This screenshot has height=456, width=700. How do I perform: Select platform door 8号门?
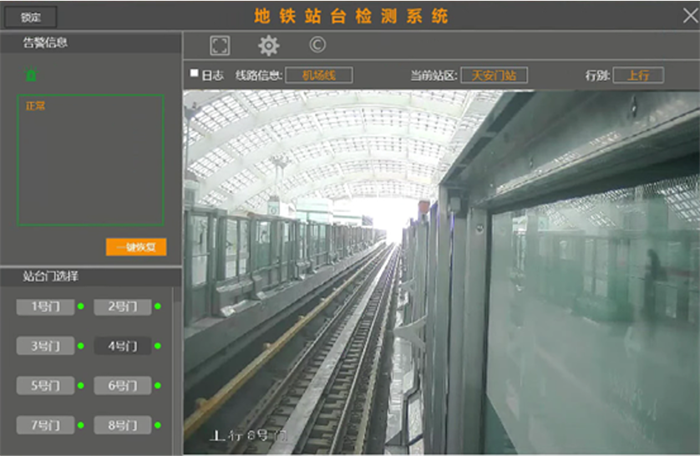click(x=123, y=425)
